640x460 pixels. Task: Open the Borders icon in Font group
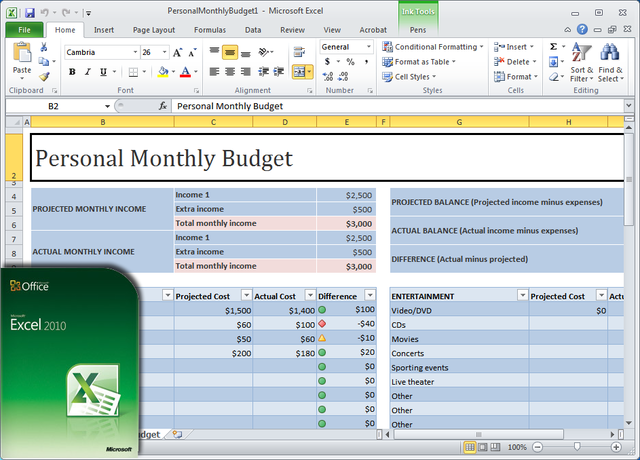133,72
